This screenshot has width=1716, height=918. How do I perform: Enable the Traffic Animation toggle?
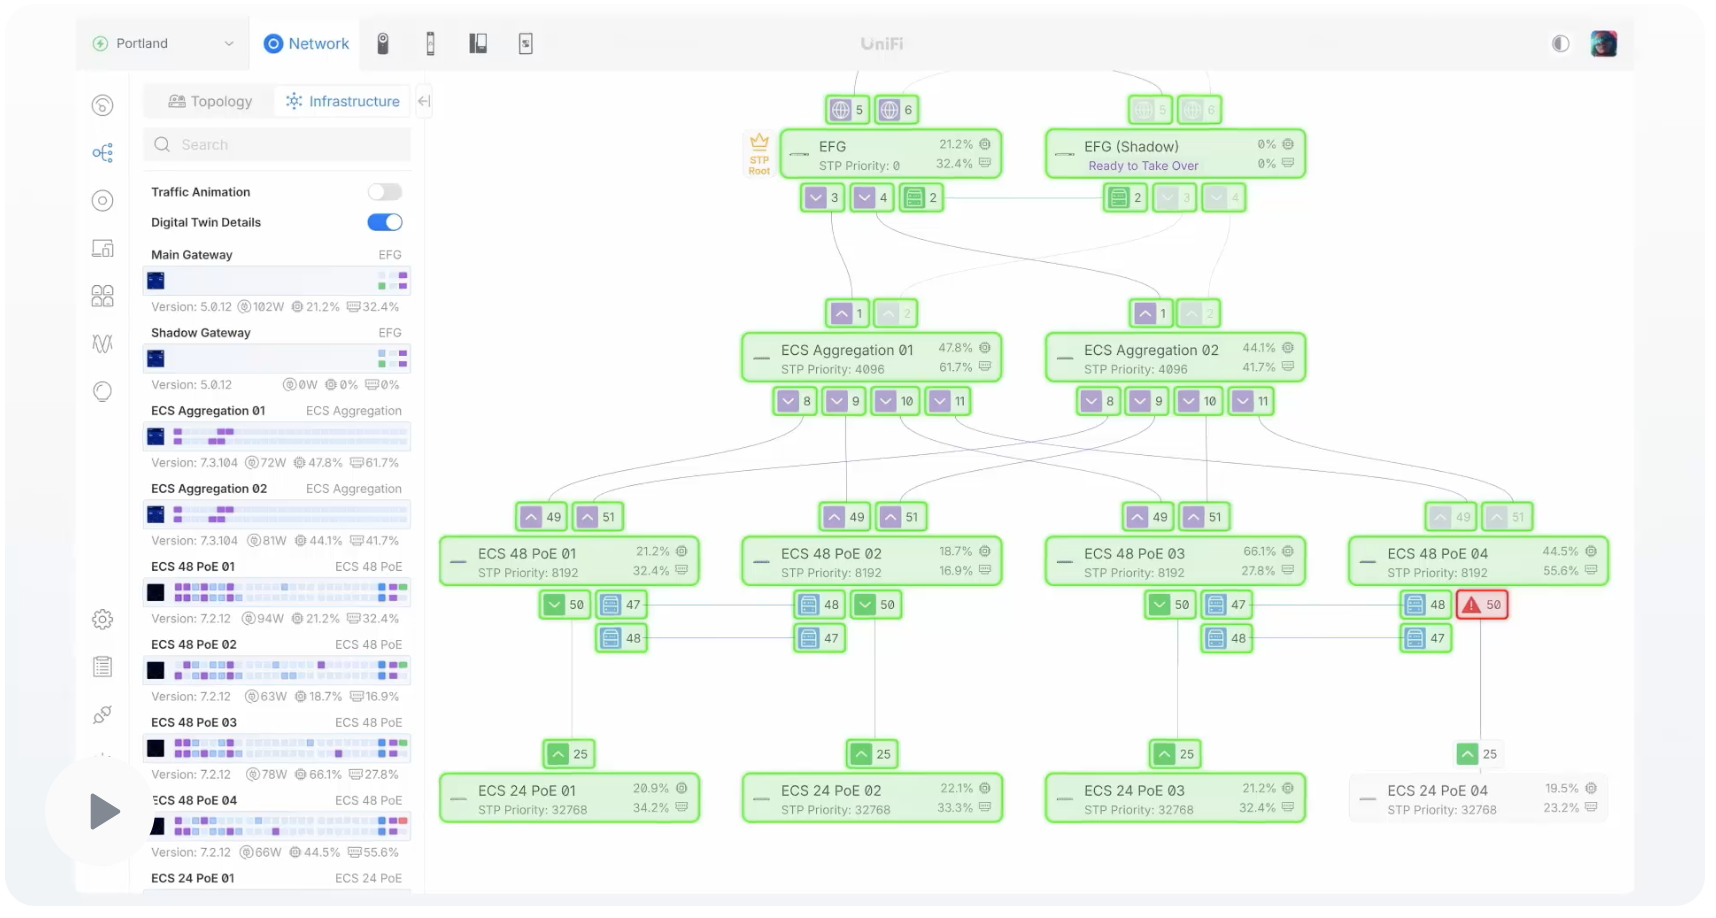click(x=384, y=192)
